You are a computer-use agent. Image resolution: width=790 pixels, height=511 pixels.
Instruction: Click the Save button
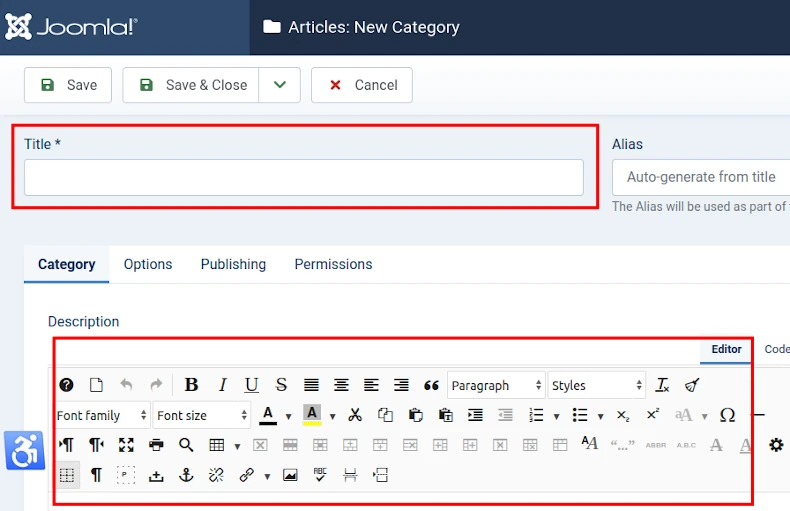(x=68, y=85)
